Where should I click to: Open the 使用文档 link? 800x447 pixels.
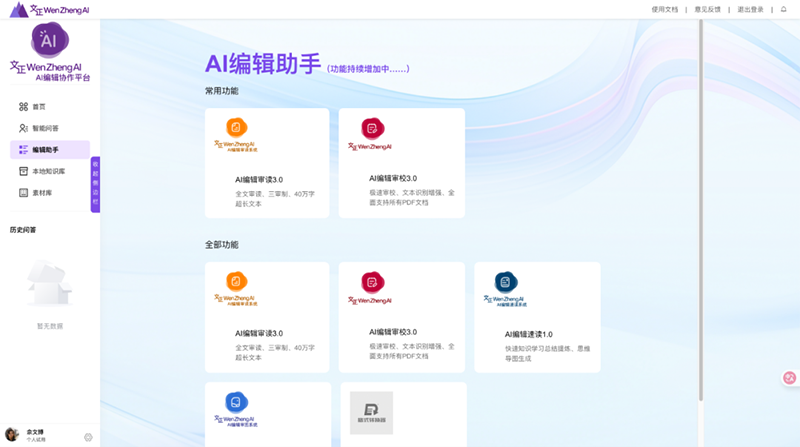664,9
